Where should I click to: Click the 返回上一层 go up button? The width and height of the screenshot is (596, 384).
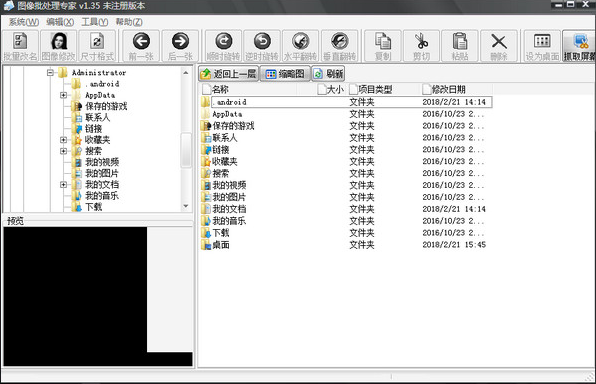click(228, 74)
